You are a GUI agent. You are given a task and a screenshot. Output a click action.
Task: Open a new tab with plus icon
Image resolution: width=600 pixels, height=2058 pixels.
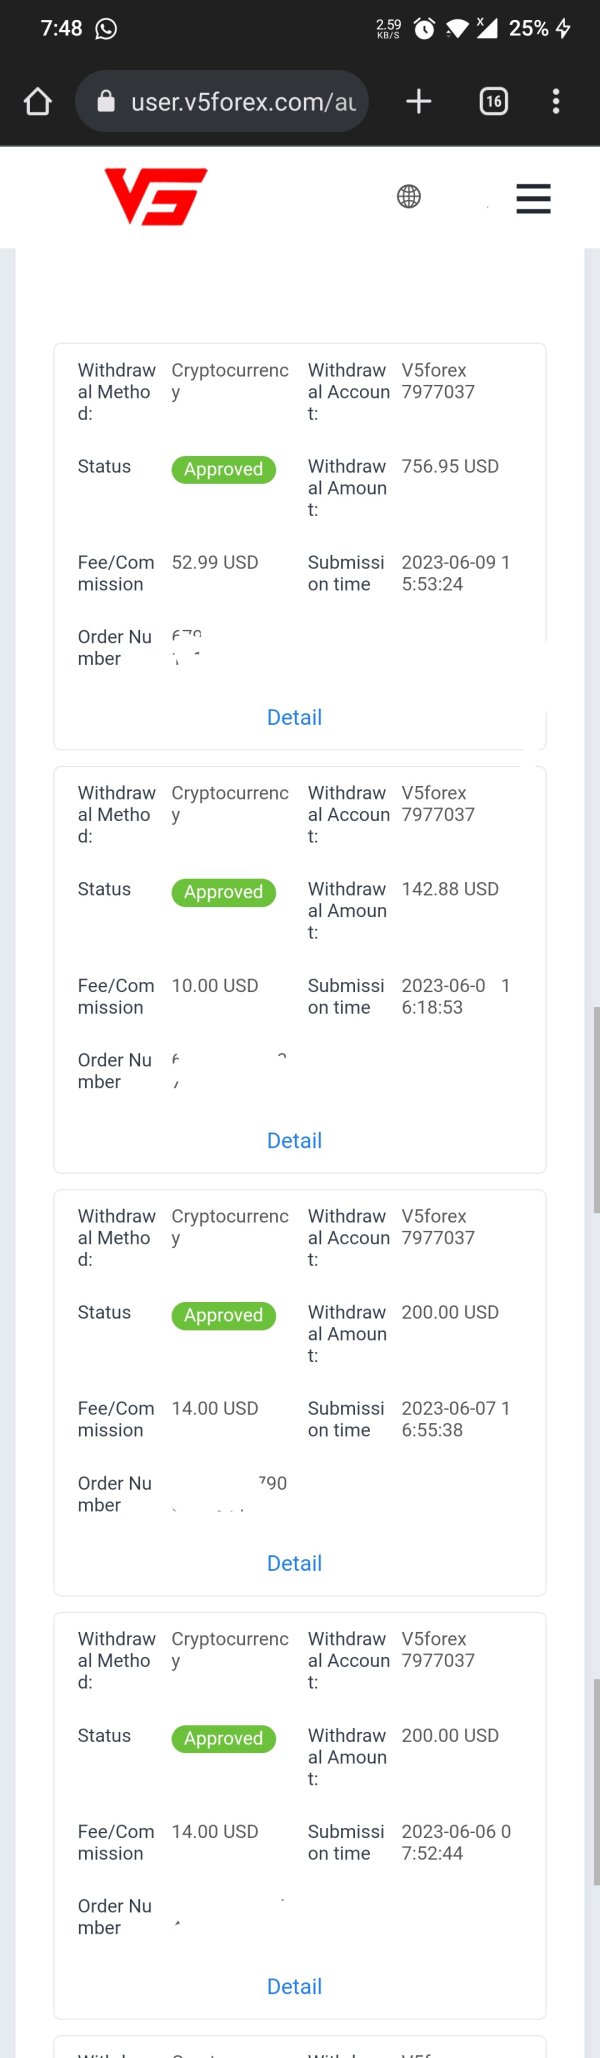pyautogui.click(x=419, y=101)
